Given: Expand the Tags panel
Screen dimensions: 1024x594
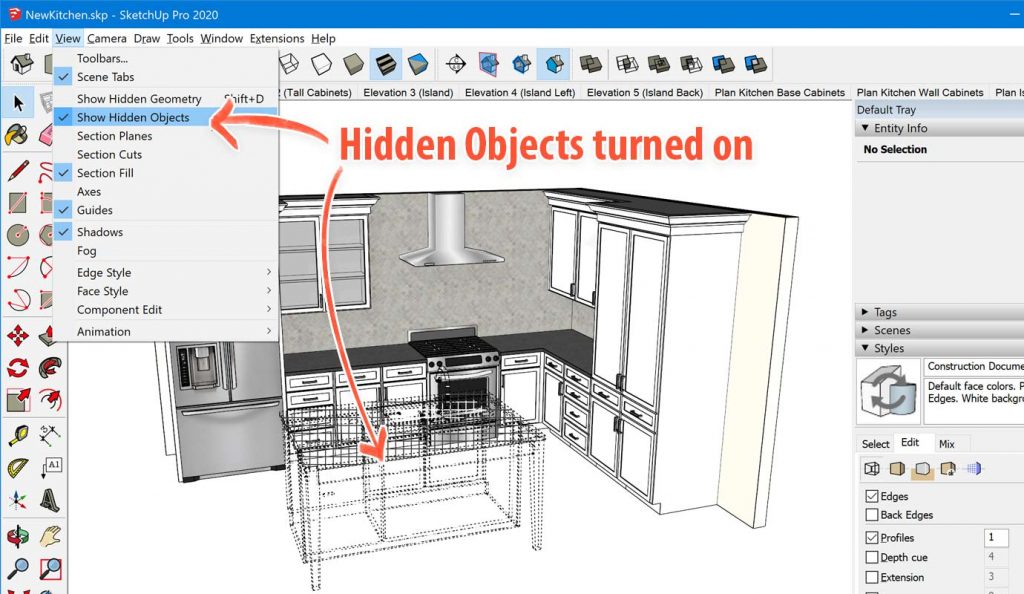Looking at the screenshot, I should [x=885, y=312].
